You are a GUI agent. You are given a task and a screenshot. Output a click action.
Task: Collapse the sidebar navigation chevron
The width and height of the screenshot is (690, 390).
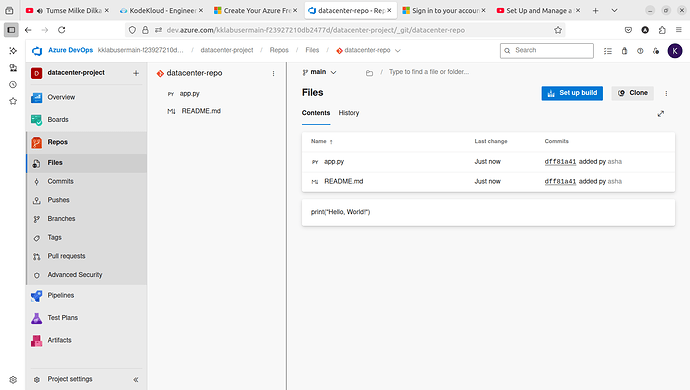click(x=136, y=379)
